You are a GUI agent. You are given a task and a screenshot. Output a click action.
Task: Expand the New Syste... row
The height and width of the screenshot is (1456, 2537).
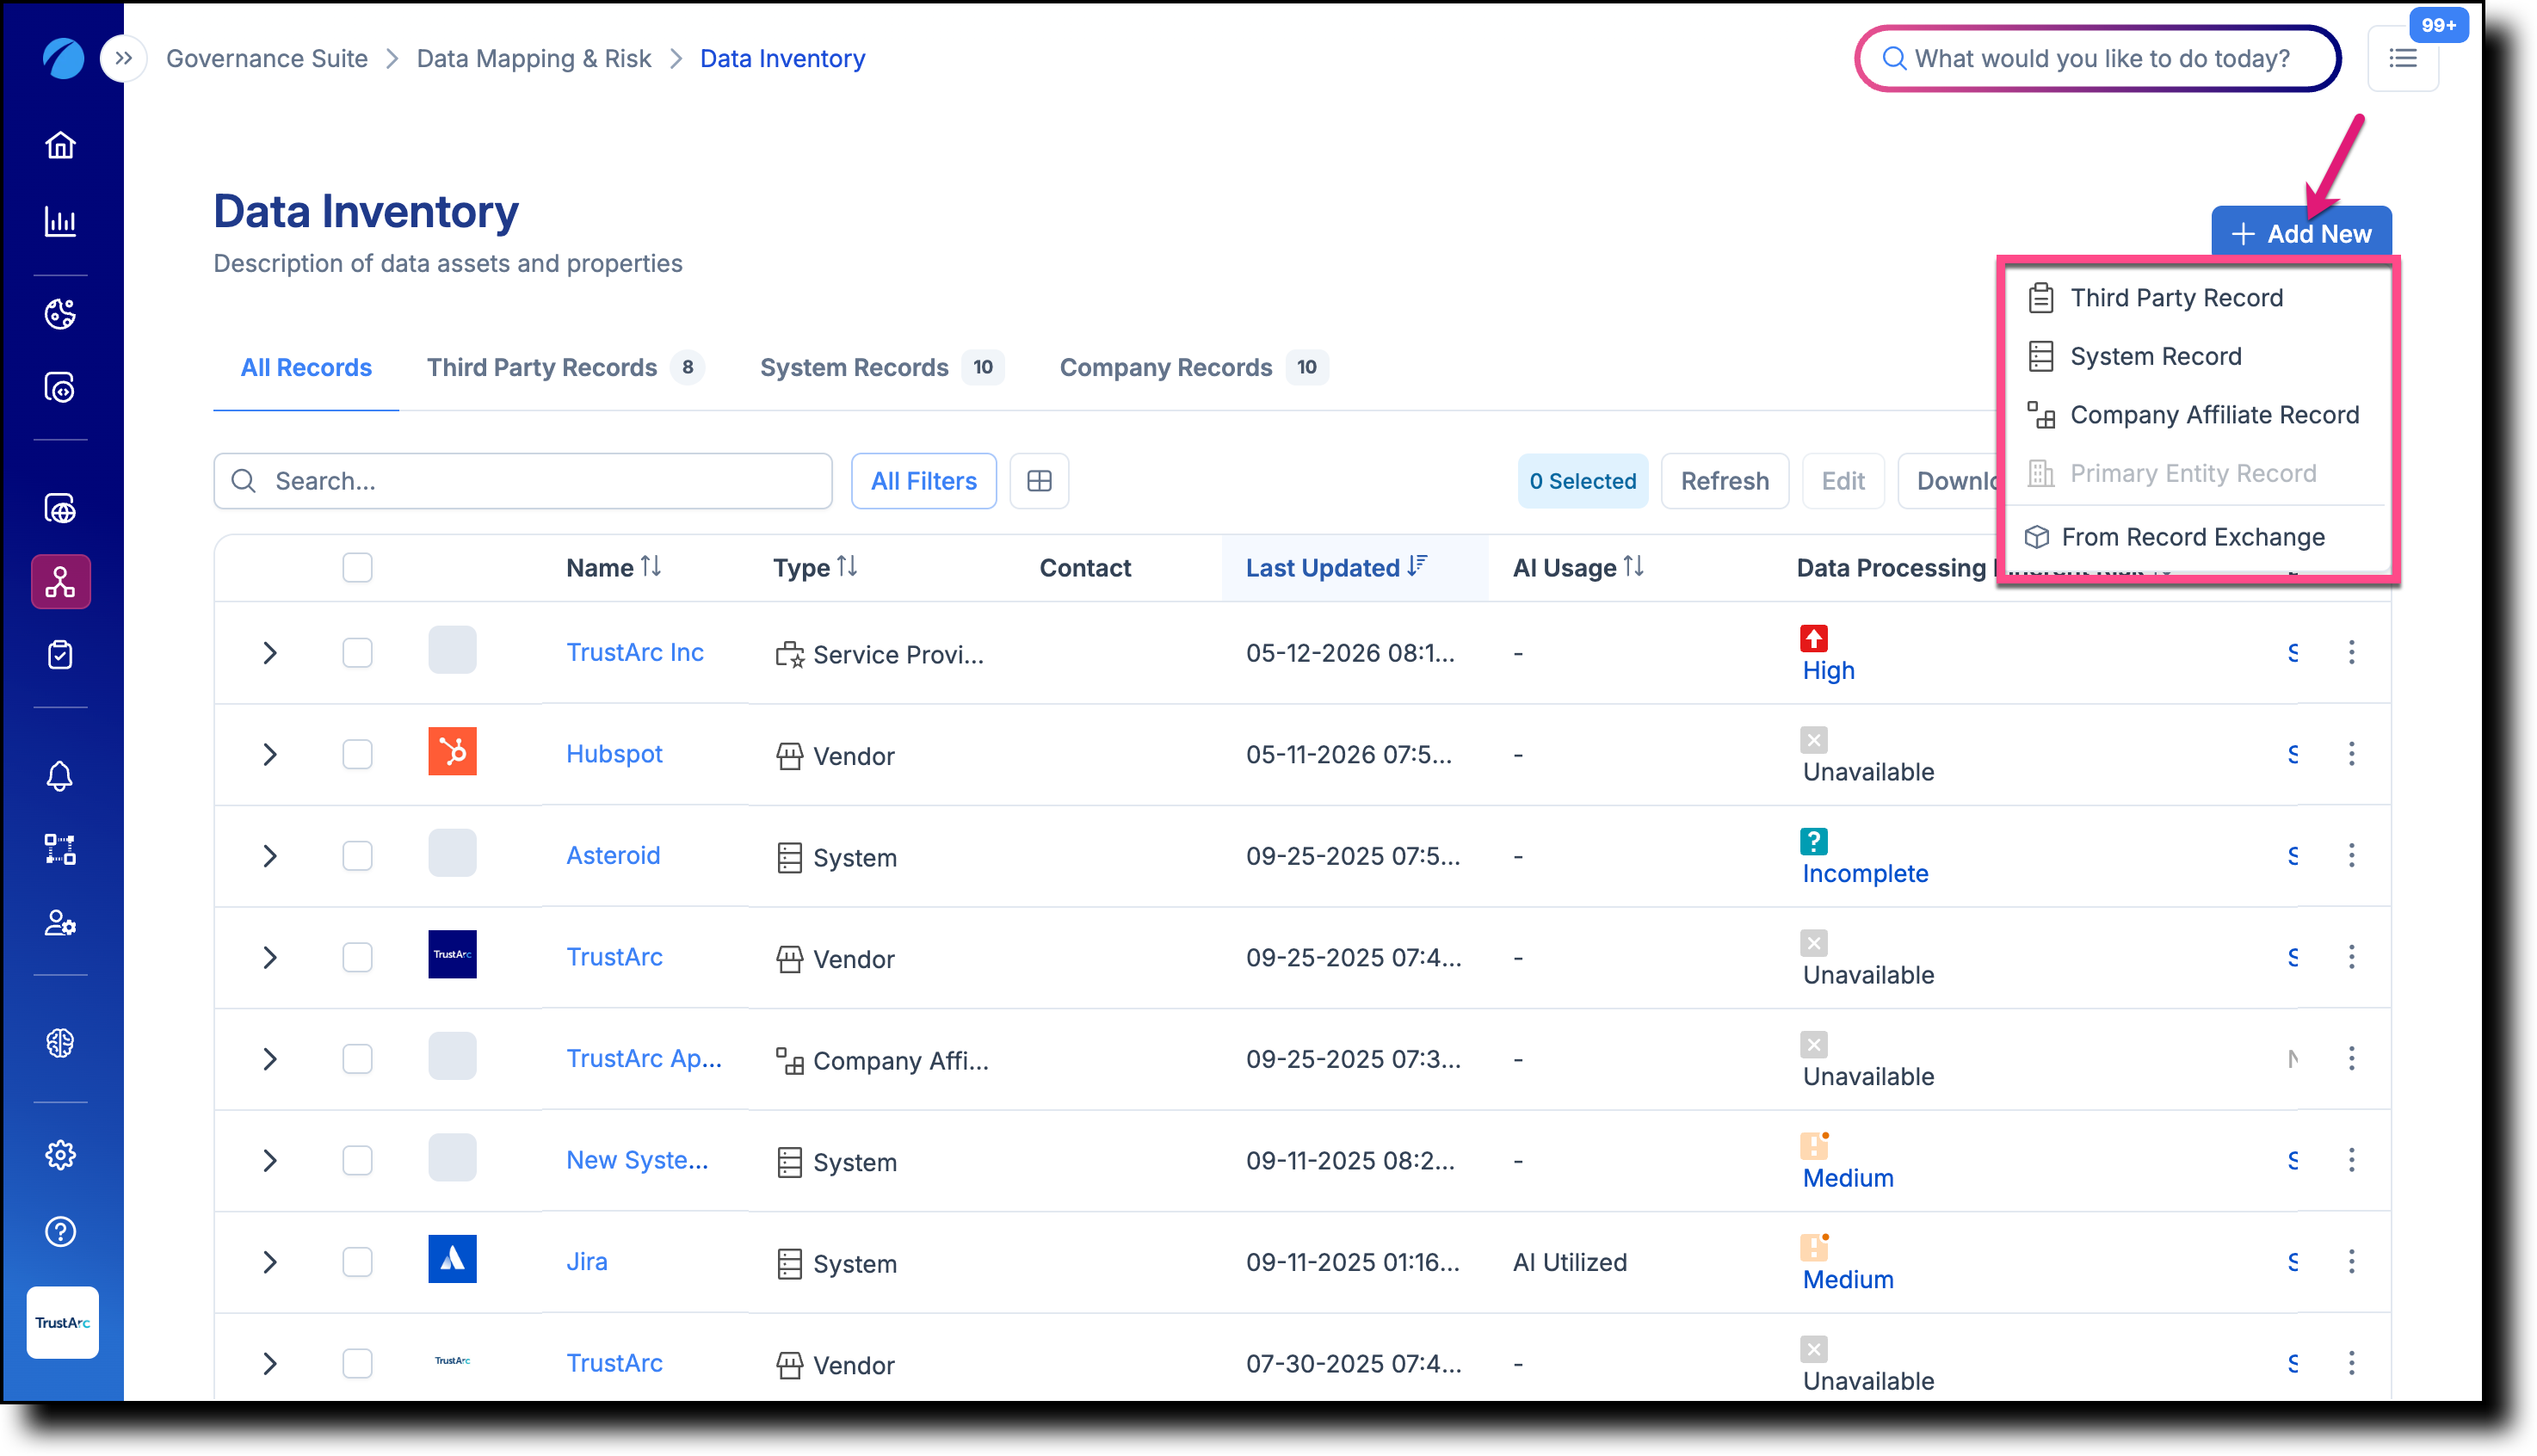point(269,1161)
